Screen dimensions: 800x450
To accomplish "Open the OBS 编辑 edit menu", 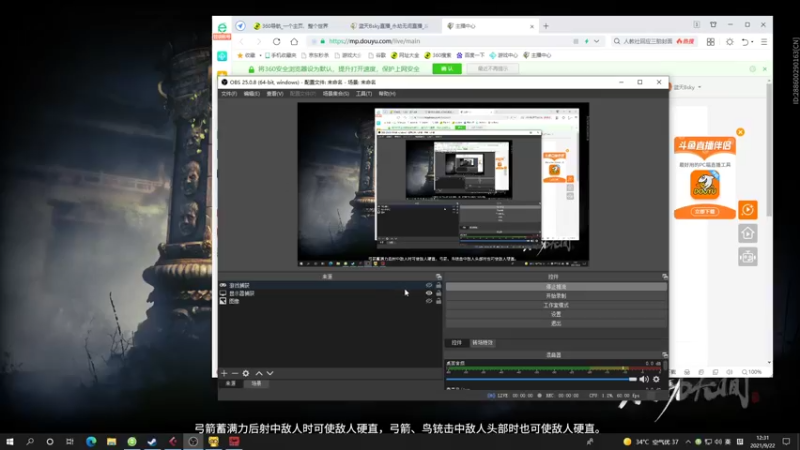I will [252, 94].
